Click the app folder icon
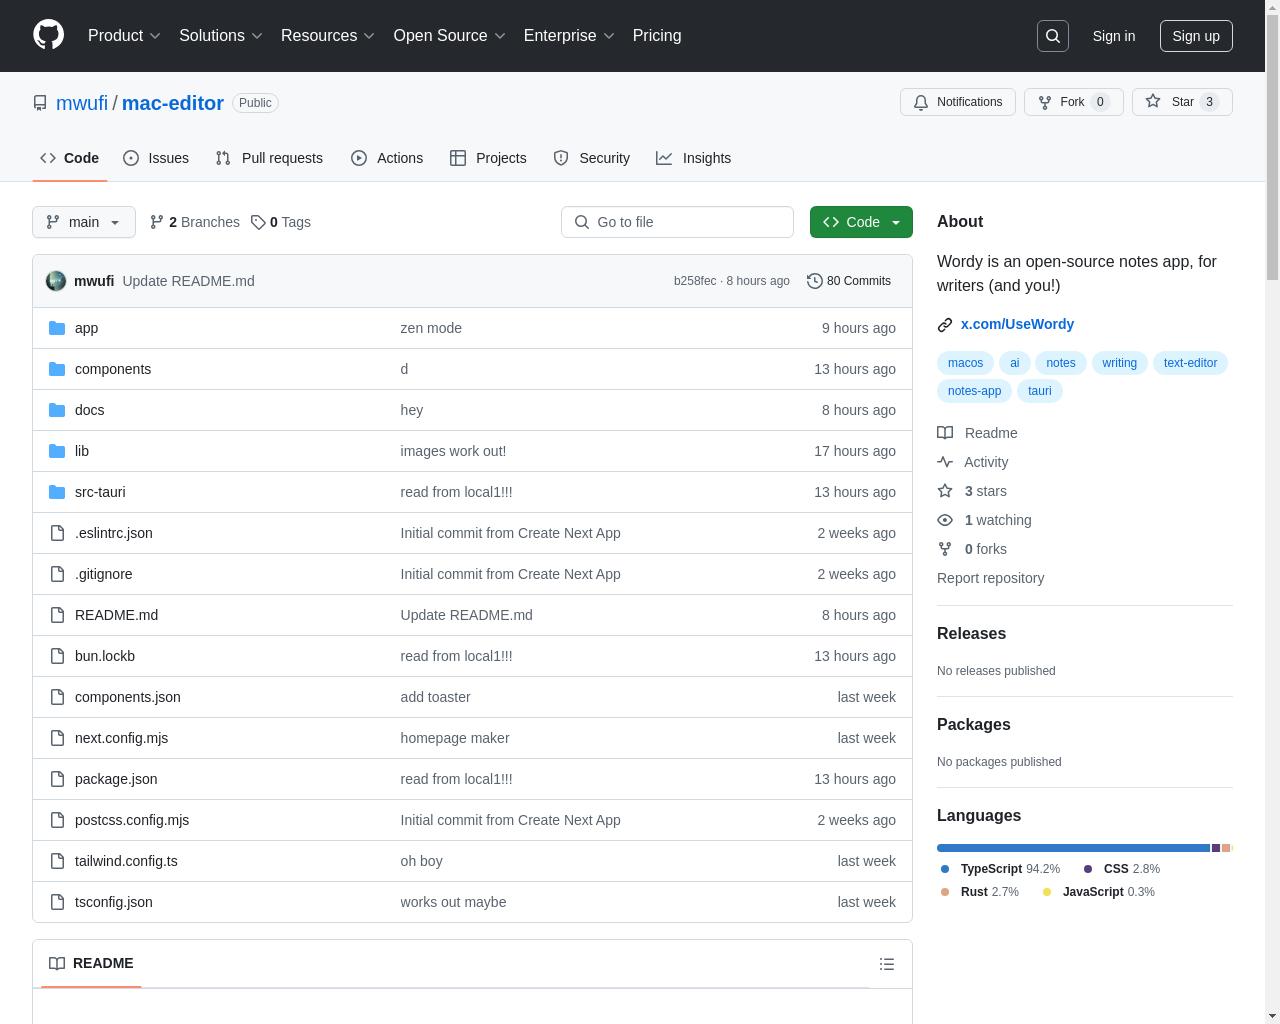Viewport: 1280px width, 1024px height. (57, 328)
